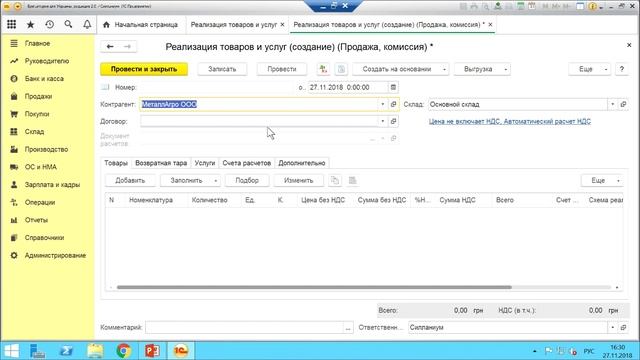
Task: Open History clock icon
Action: pos(49,24)
